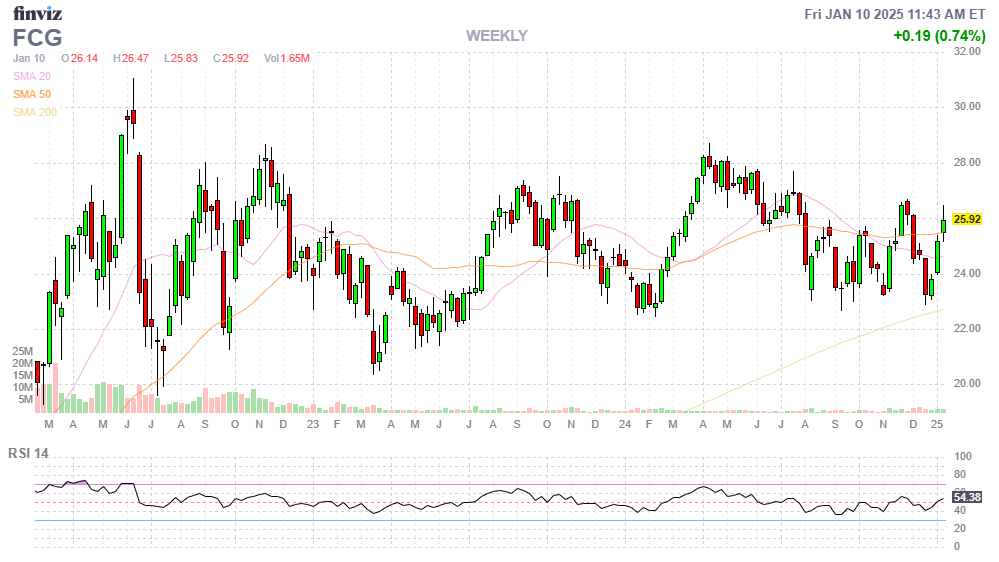The width and height of the screenshot is (999, 562).
Task: Click the '24' year marker on time axis
Action: point(624,425)
